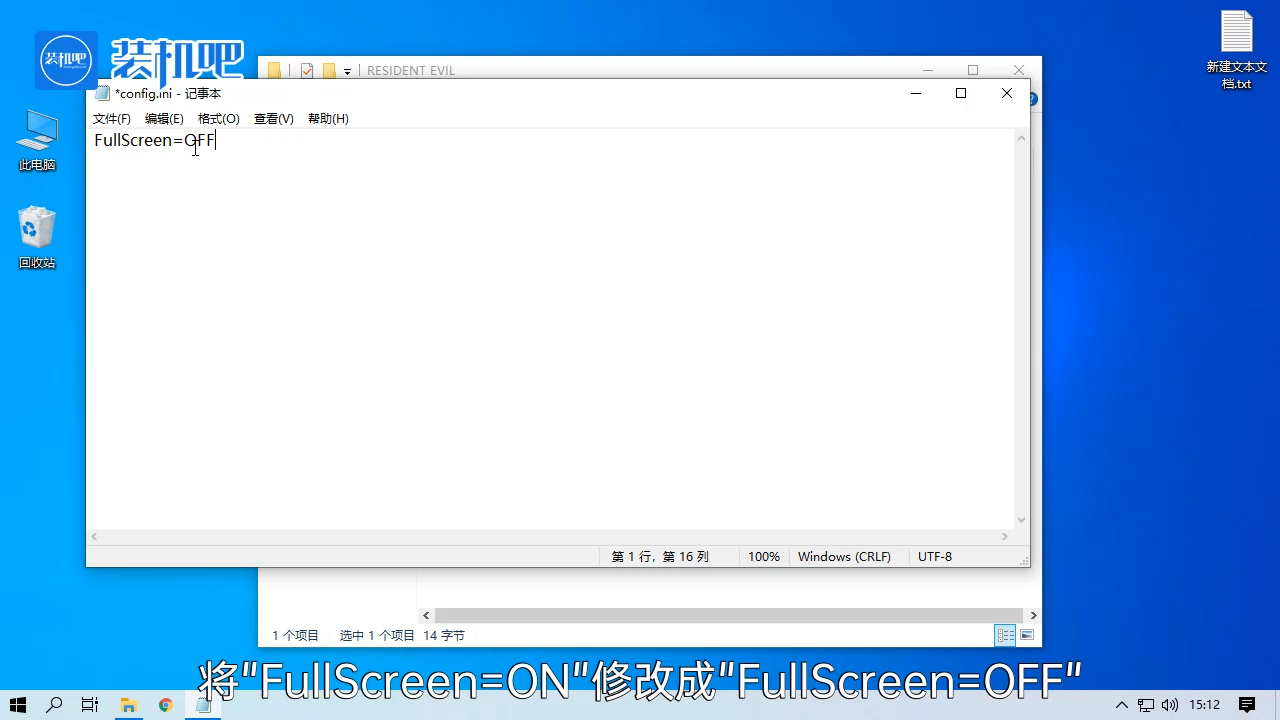This screenshot has width=1280, height=720.
Task: Click the volume speaker tray icon
Action: click(1169, 705)
